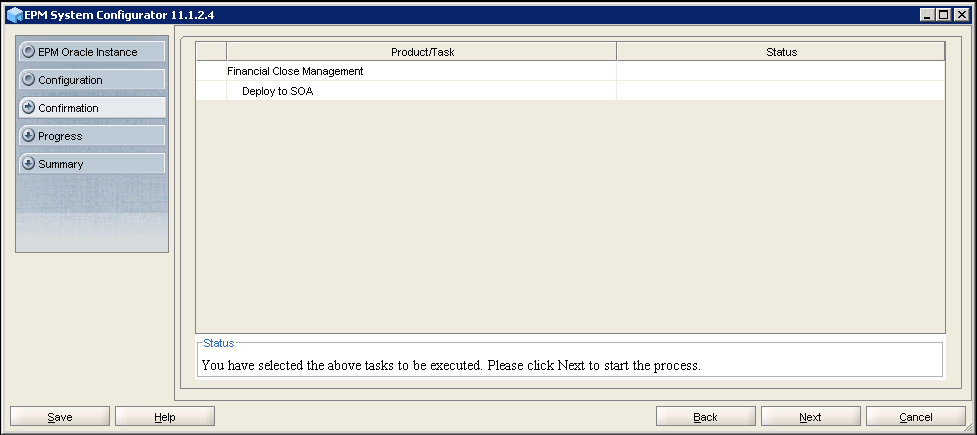The width and height of the screenshot is (977, 435).
Task: Open Help for the configurator
Action: [x=165, y=417]
